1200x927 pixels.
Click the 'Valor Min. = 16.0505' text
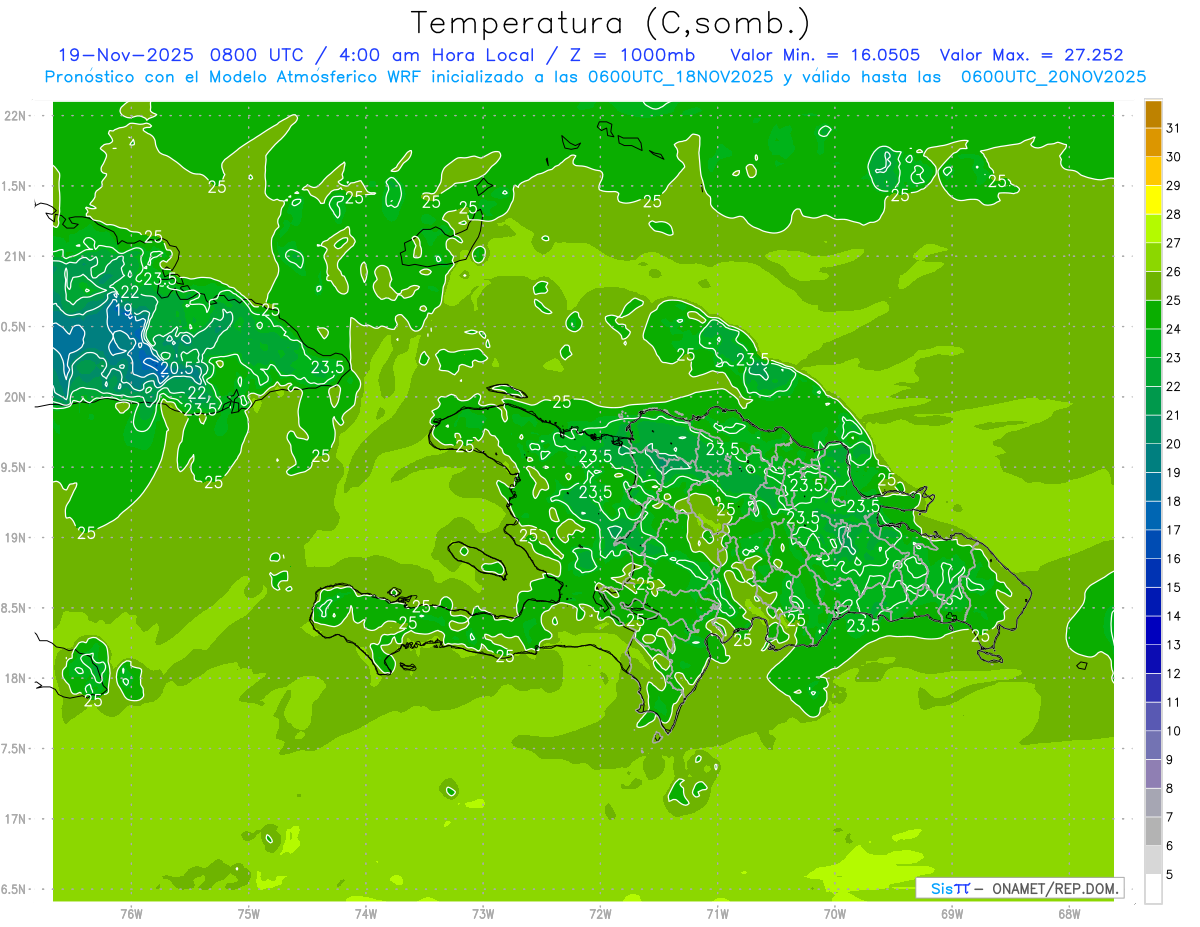824,55
